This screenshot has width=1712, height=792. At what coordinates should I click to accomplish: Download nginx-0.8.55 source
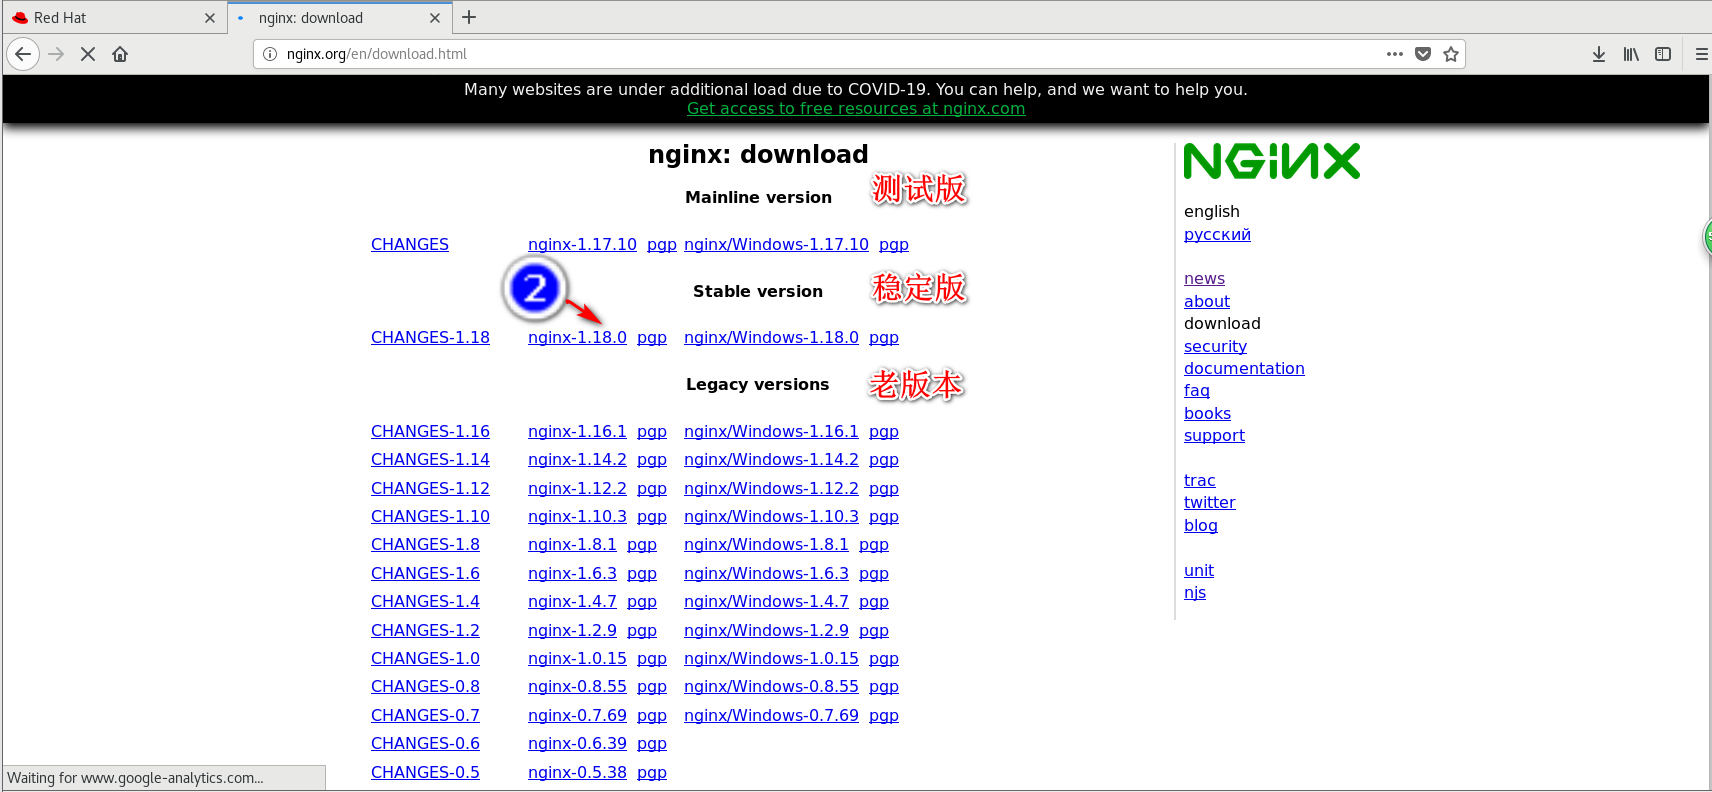[577, 686]
